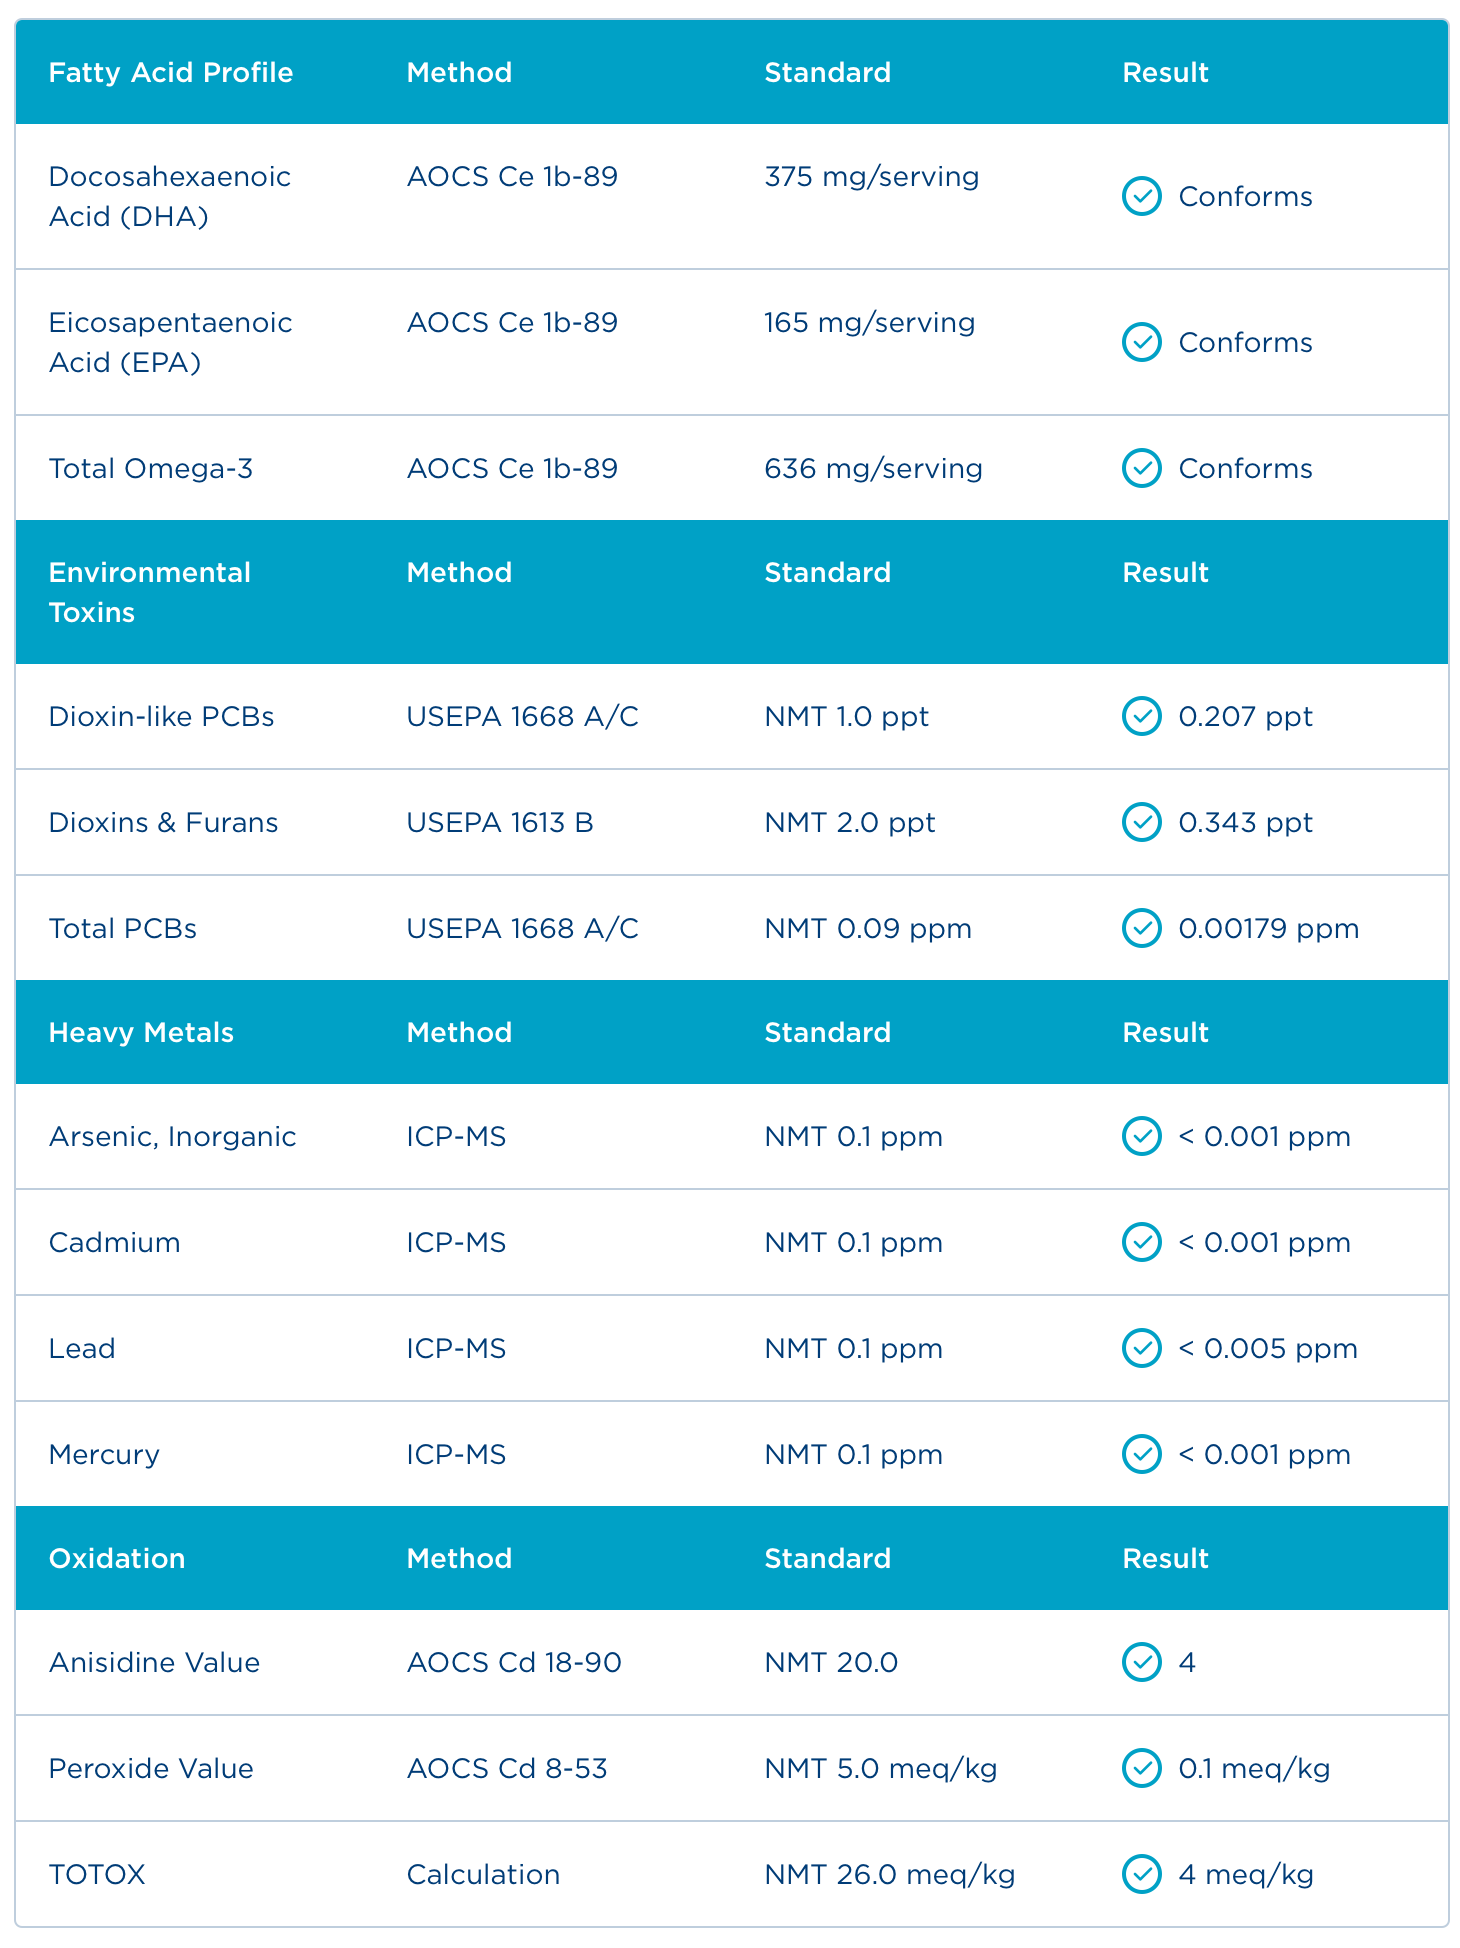Click the Mercury result checkmark icon
This screenshot has height=1948, width=1460.
pyautogui.click(x=1141, y=1454)
